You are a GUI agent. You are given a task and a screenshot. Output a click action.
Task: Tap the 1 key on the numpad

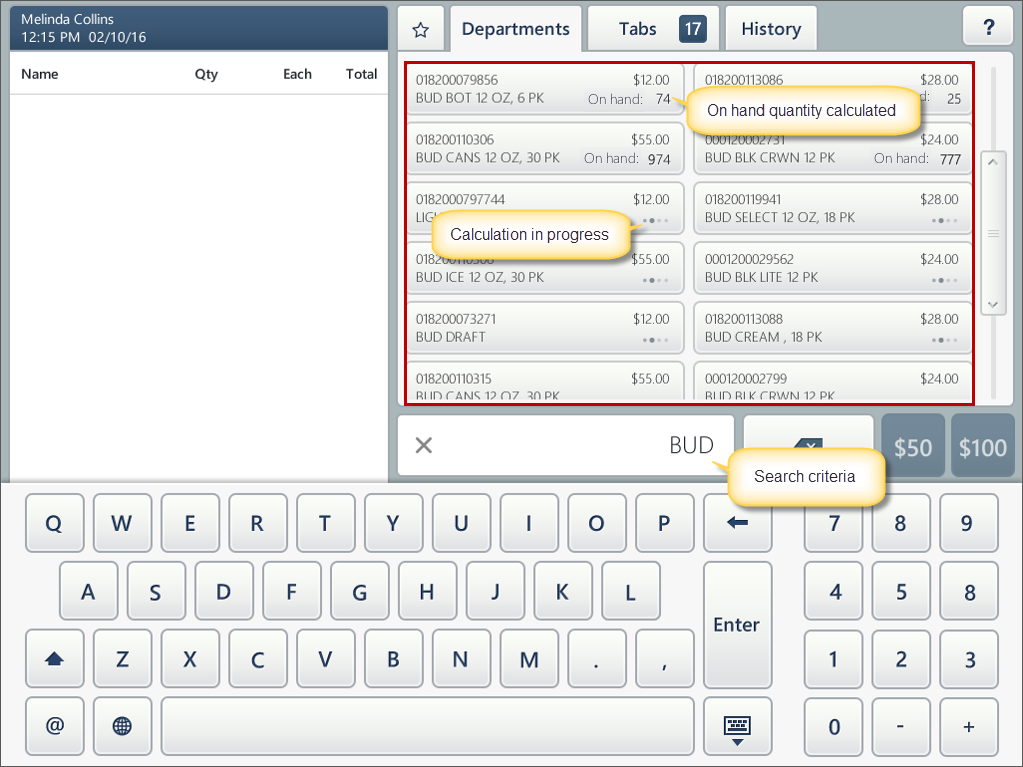(834, 659)
